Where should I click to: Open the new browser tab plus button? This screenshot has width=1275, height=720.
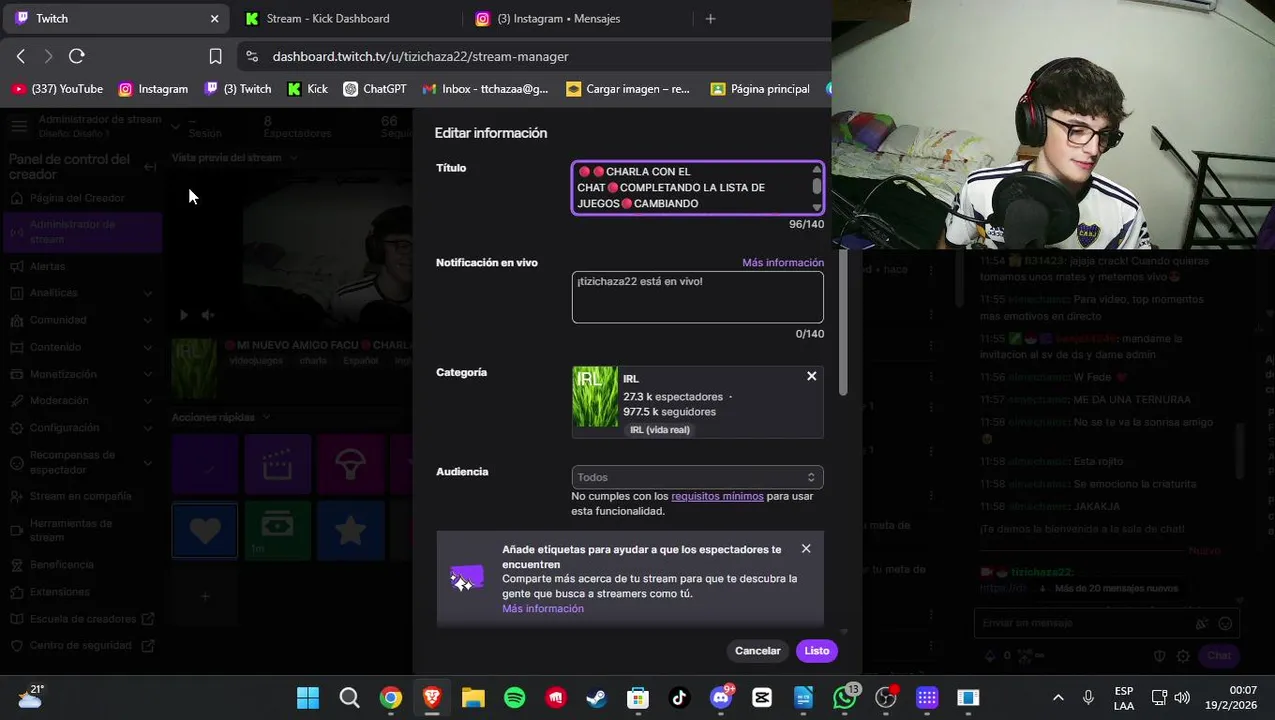[710, 18]
